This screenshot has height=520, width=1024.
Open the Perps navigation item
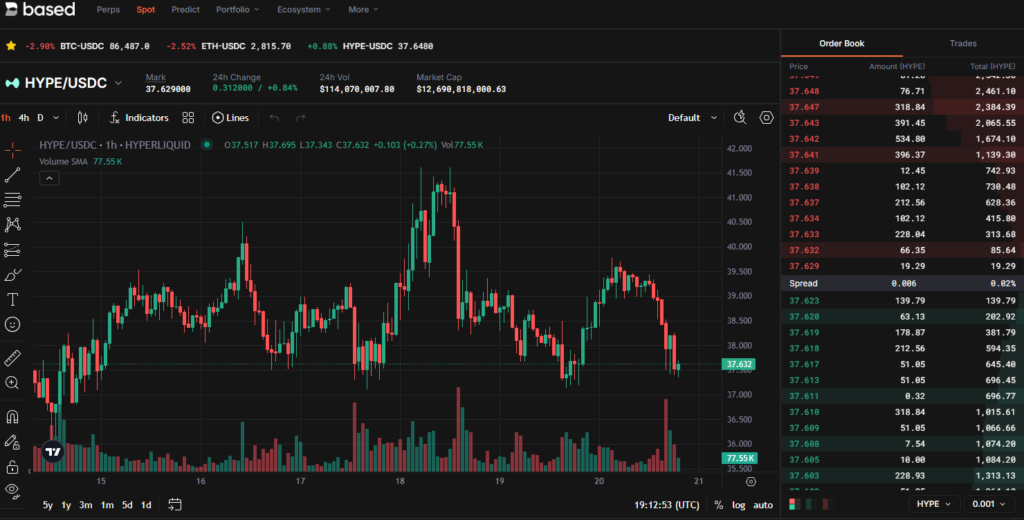pyautogui.click(x=108, y=10)
